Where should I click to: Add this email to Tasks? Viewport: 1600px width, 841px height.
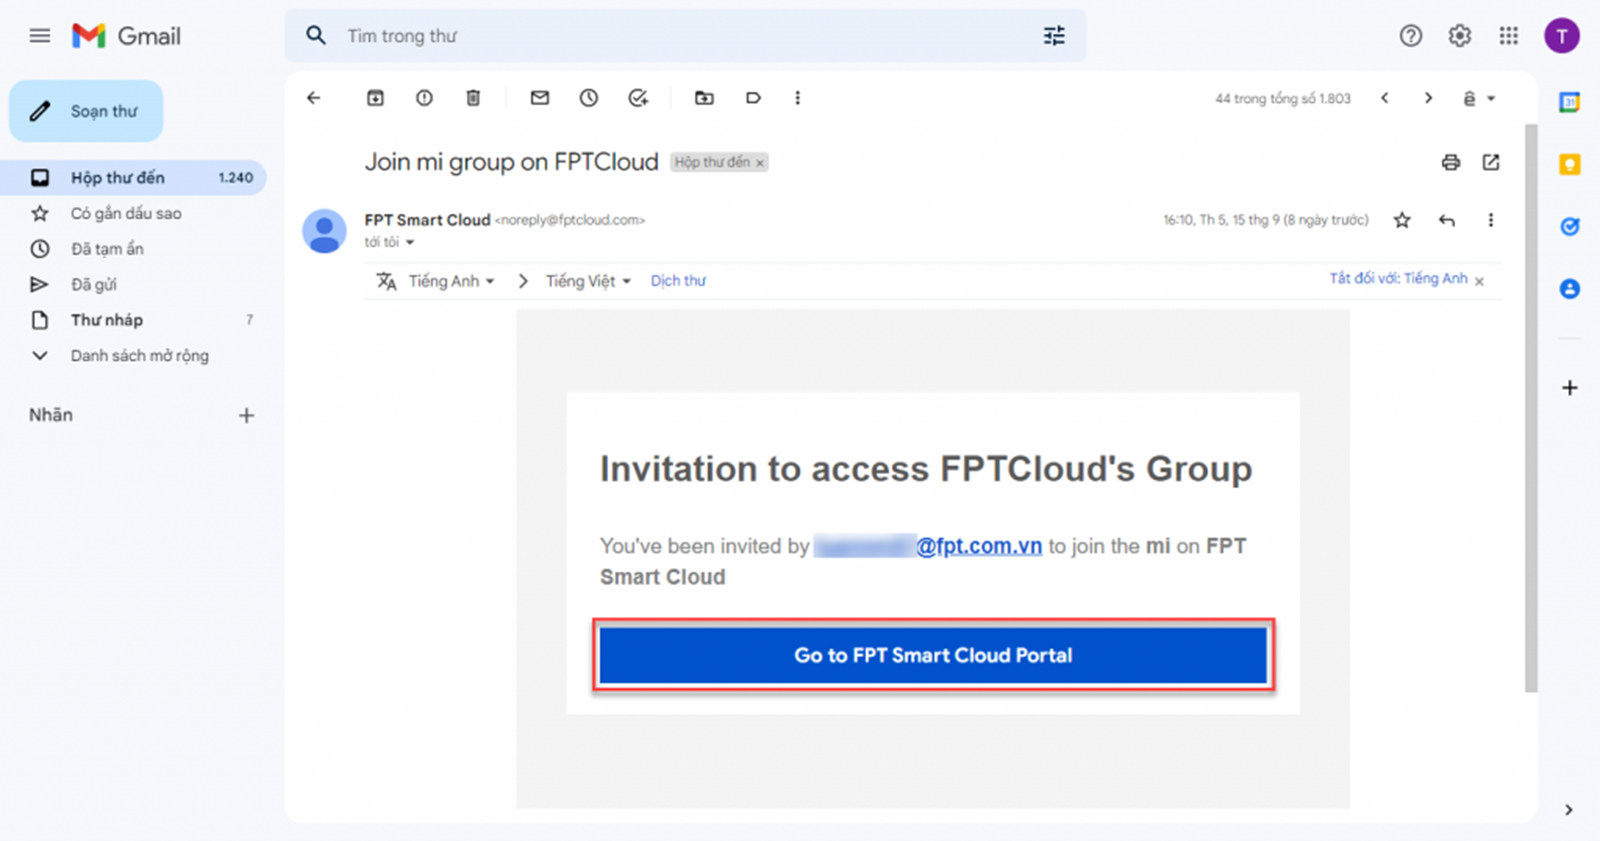tap(638, 98)
